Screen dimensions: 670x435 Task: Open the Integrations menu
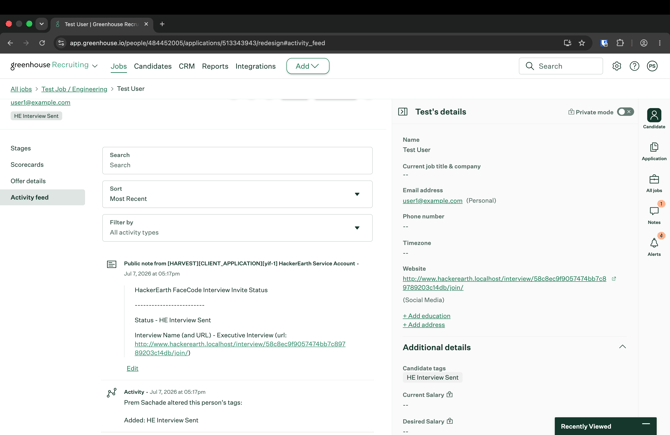(x=256, y=66)
